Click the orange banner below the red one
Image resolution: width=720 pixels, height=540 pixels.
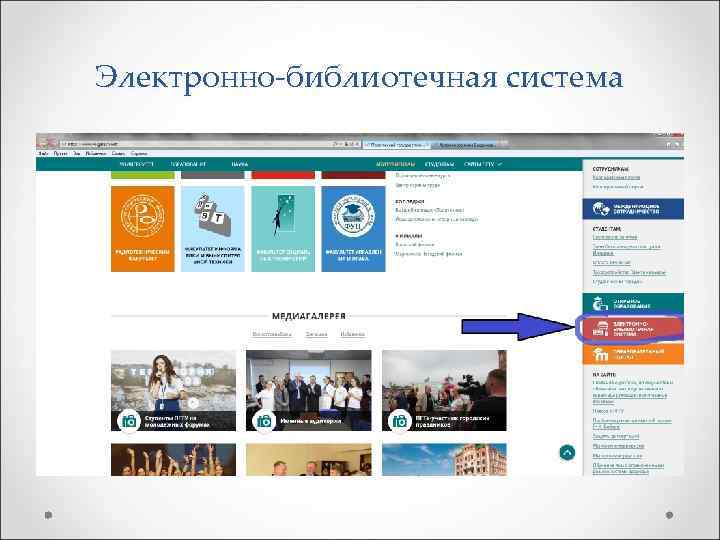pos(633,354)
